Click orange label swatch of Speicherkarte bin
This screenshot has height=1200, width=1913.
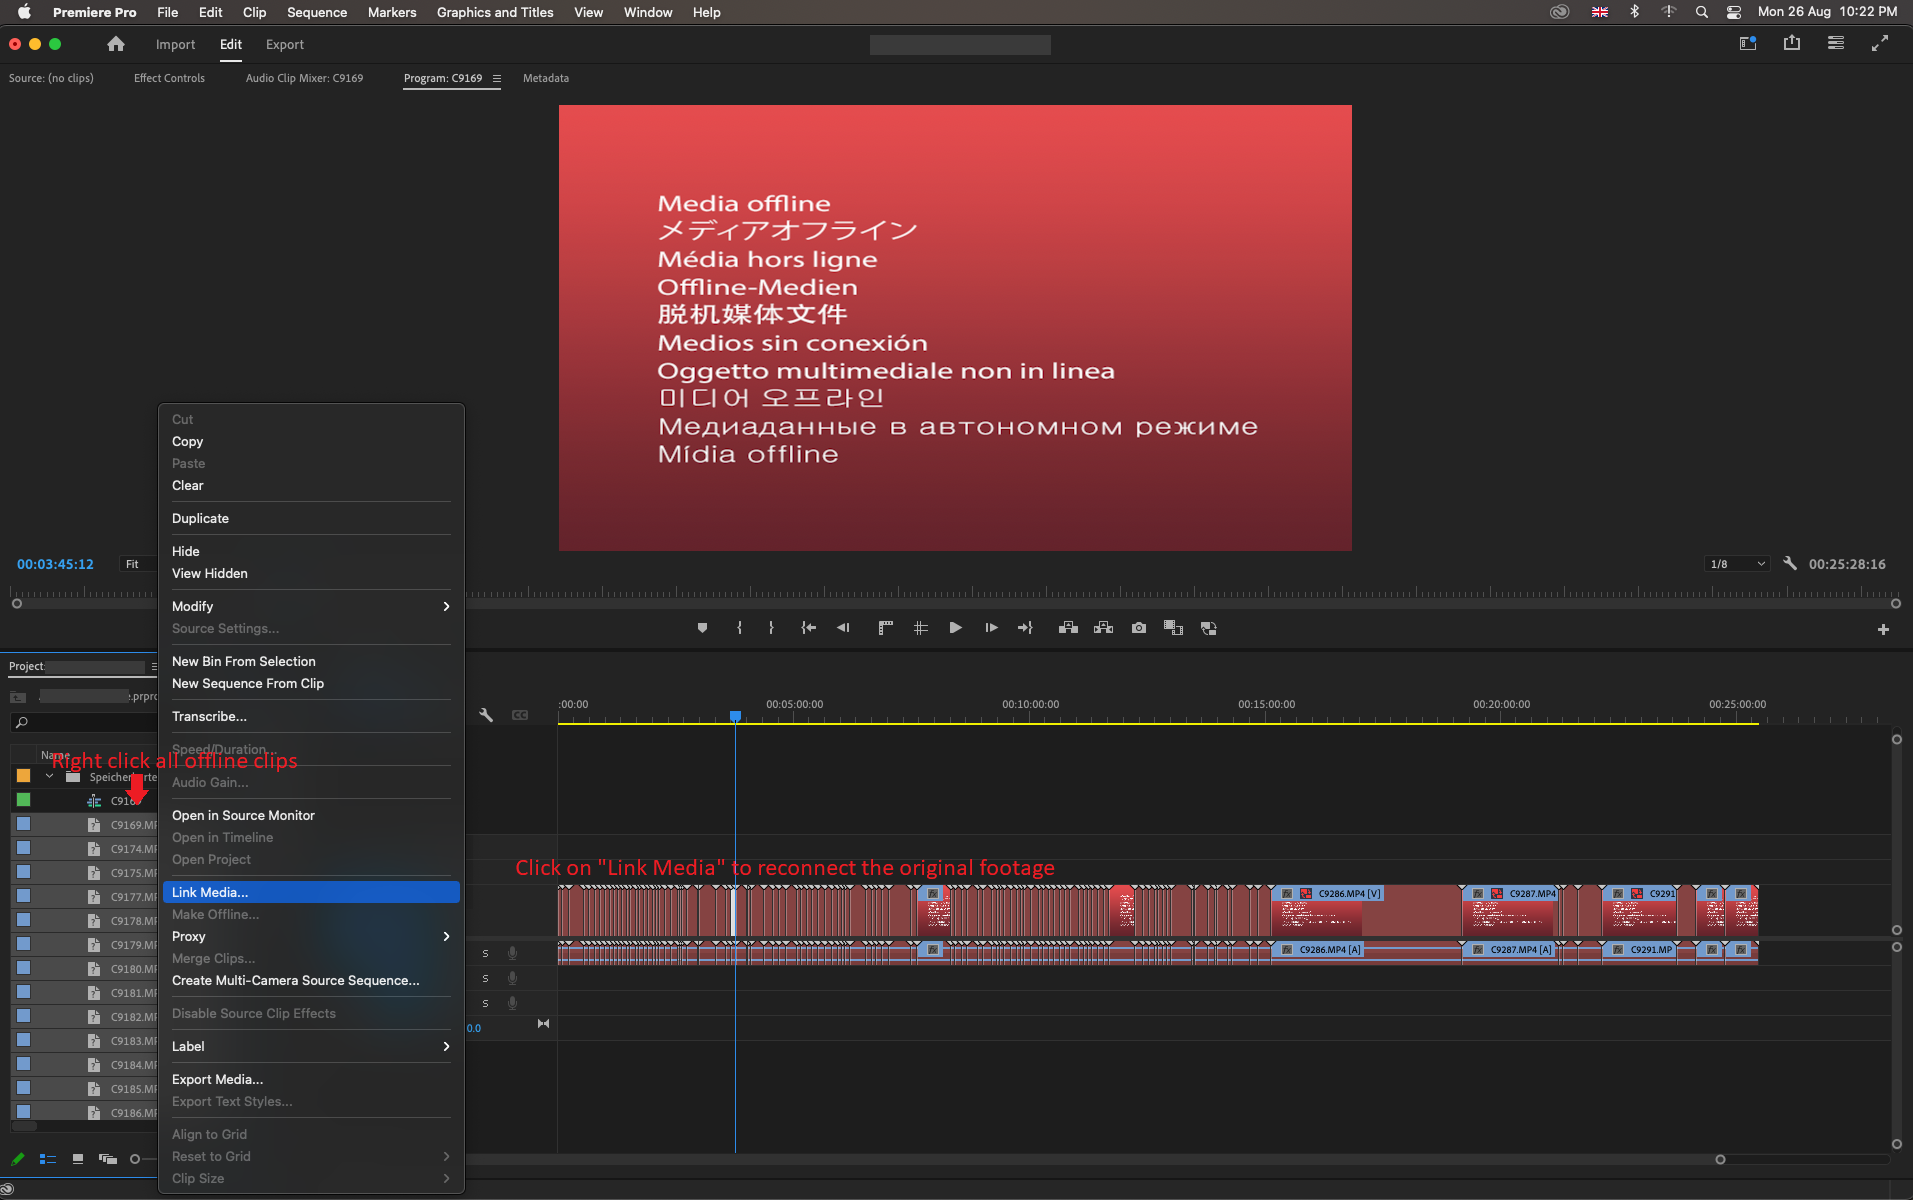(x=23, y=776)
